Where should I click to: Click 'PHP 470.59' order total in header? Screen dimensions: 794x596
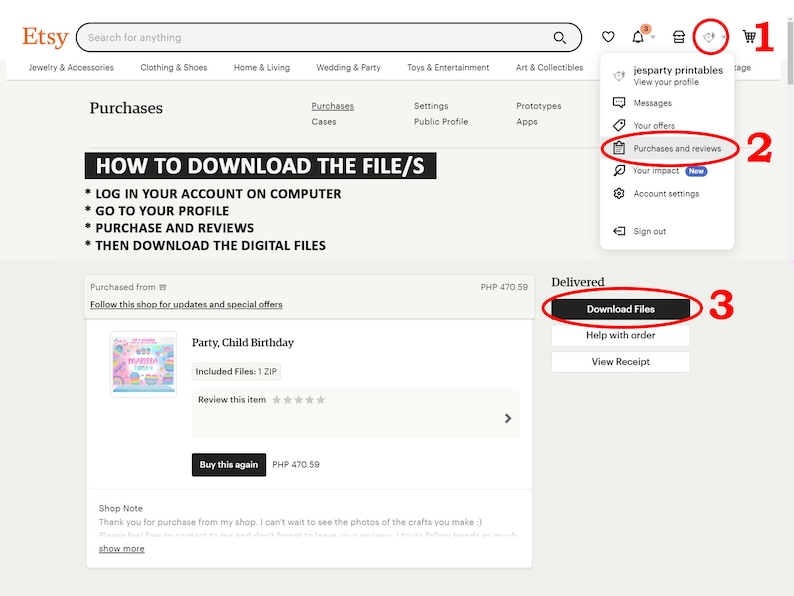click(x=504, y=287)
